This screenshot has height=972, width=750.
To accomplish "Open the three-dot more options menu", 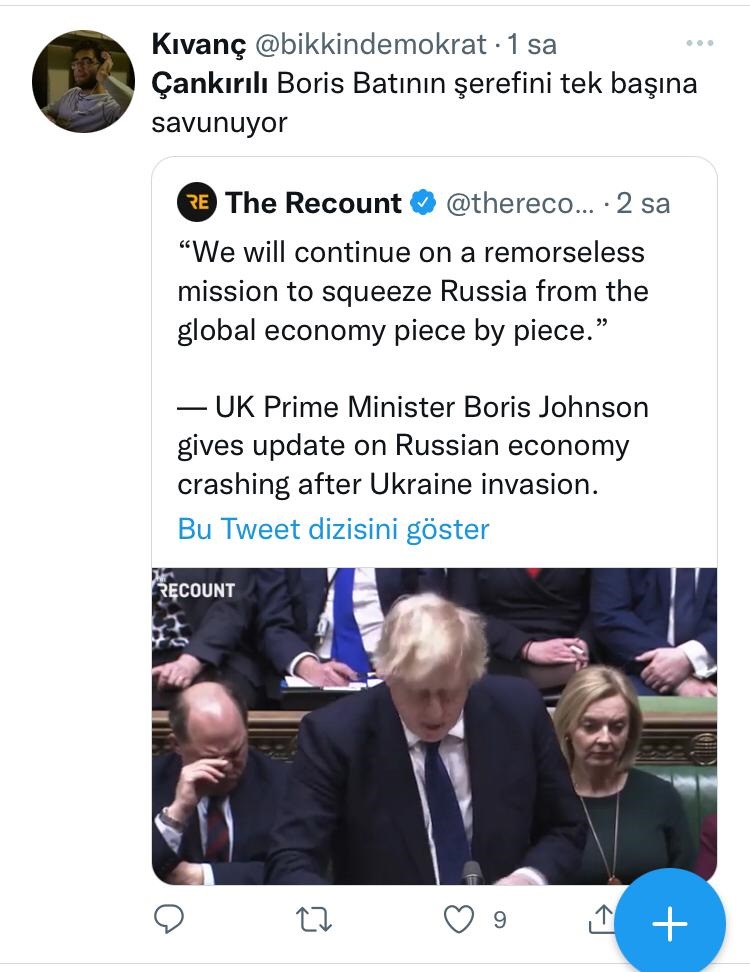I will 700,44.
